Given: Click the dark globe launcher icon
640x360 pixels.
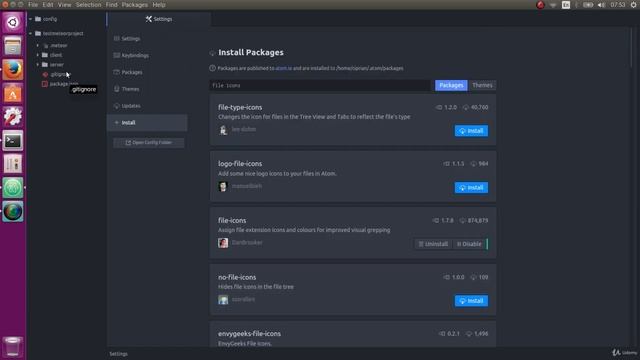Looking at the screenshot, I should [x=13, y=211].
